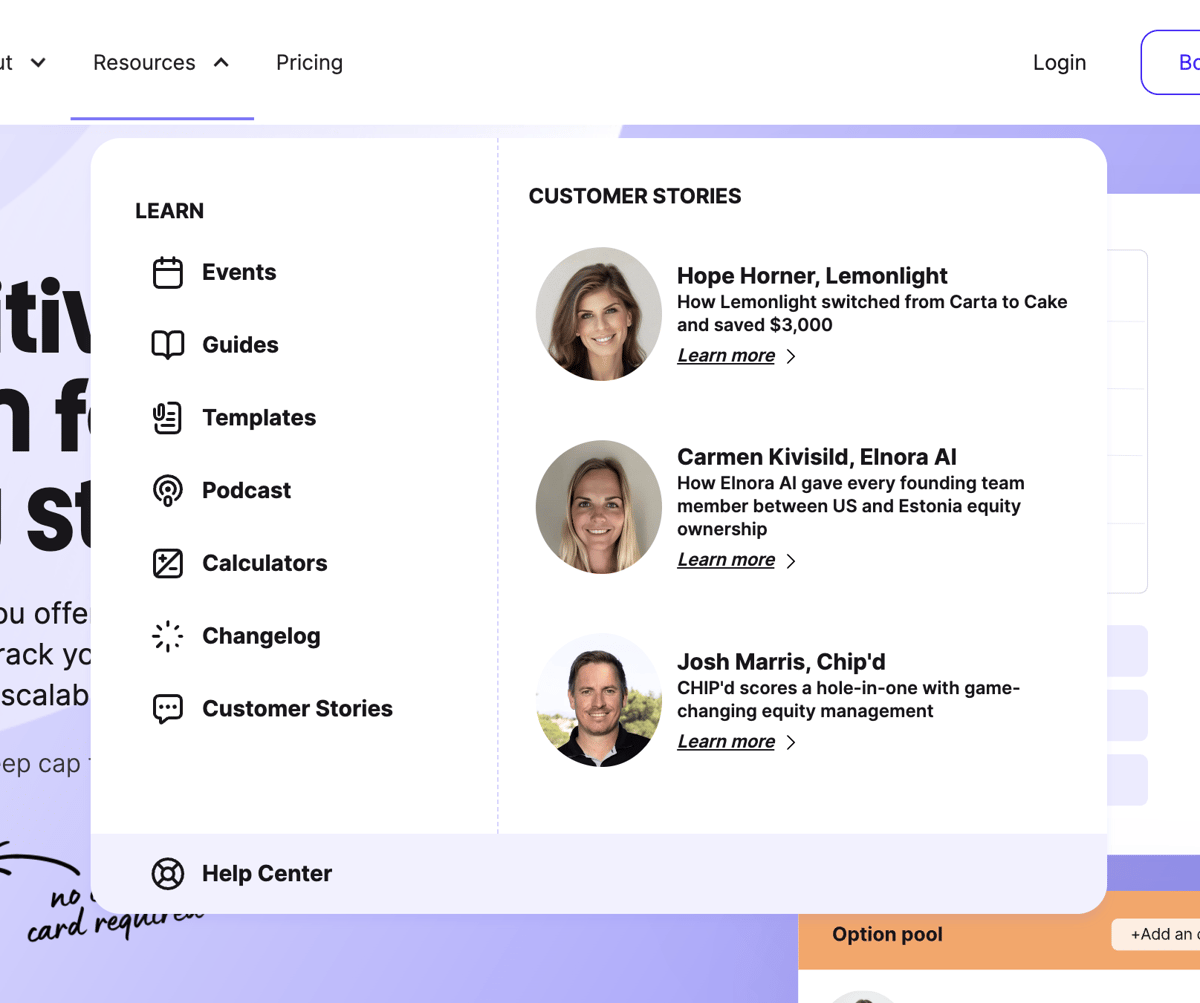The width and height of the screenshot is (1200, 1003).
Task: Click the Hope Horner profile photo
Action: (598, 313)
